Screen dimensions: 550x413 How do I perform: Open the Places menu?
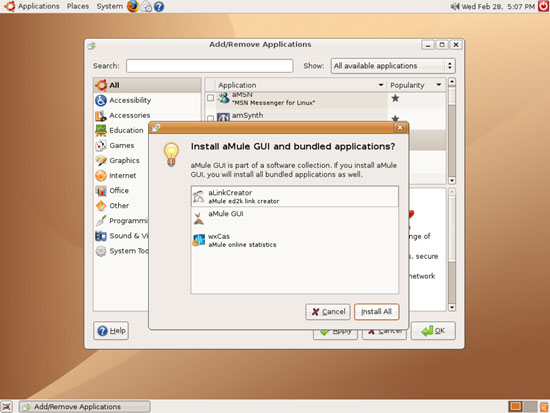[78, 6]
